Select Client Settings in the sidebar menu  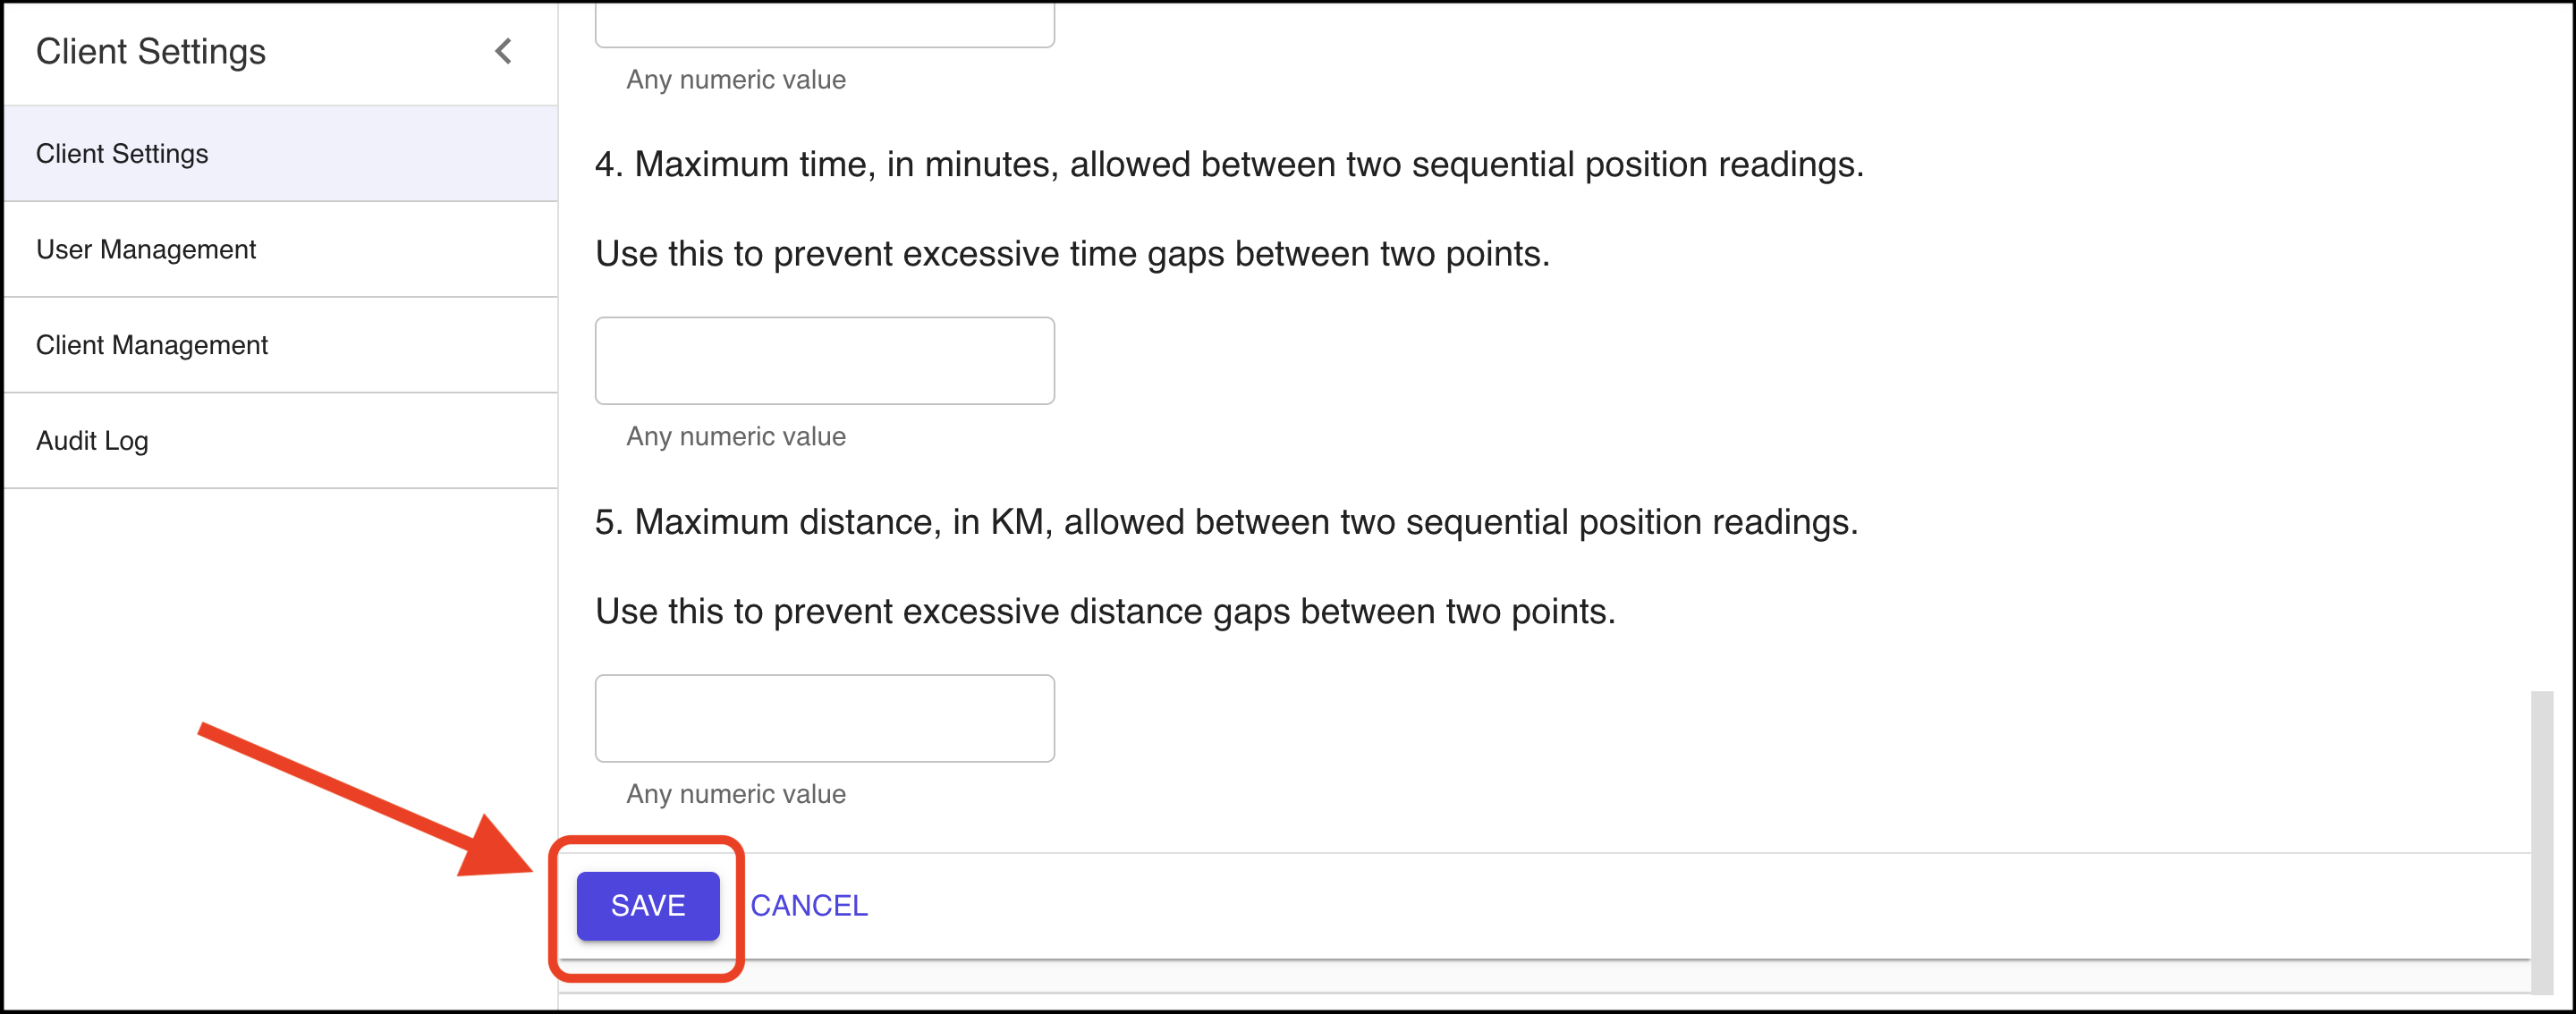[122, 154]
